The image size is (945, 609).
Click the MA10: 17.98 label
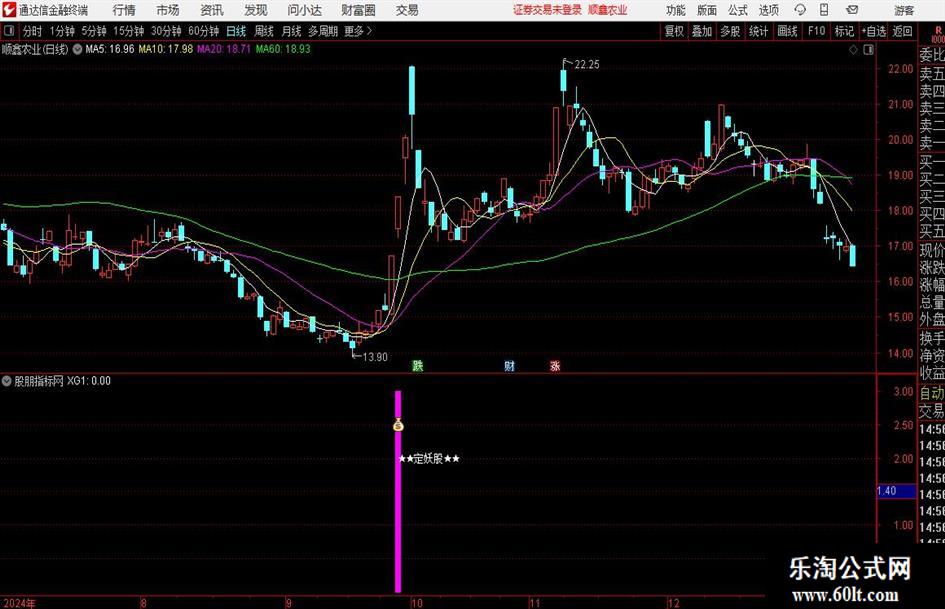pyautogui.click(x=166, y=49)
